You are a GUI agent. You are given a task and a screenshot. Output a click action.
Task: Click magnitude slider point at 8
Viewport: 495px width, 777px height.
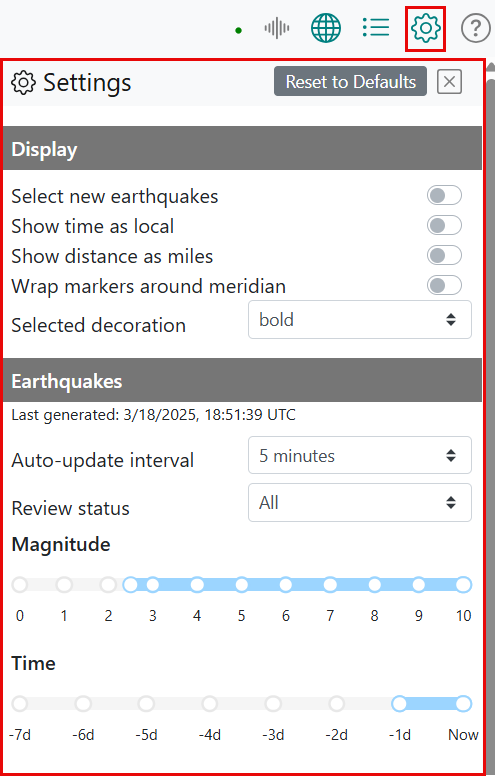(375, 585)
